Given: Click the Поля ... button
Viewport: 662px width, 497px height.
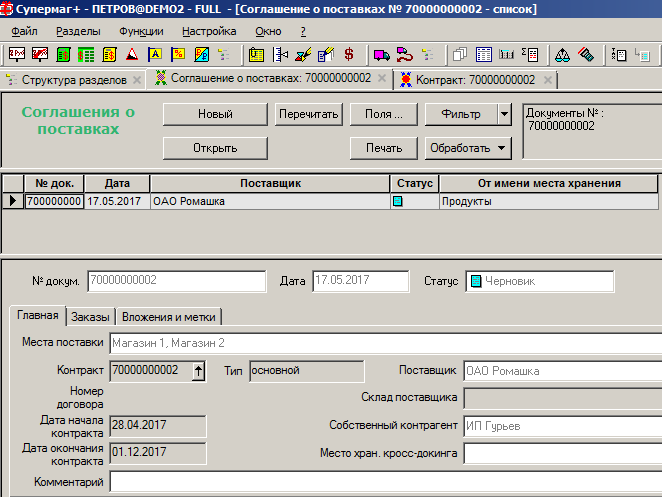Looking at the screenshot, I should [384, 114].
